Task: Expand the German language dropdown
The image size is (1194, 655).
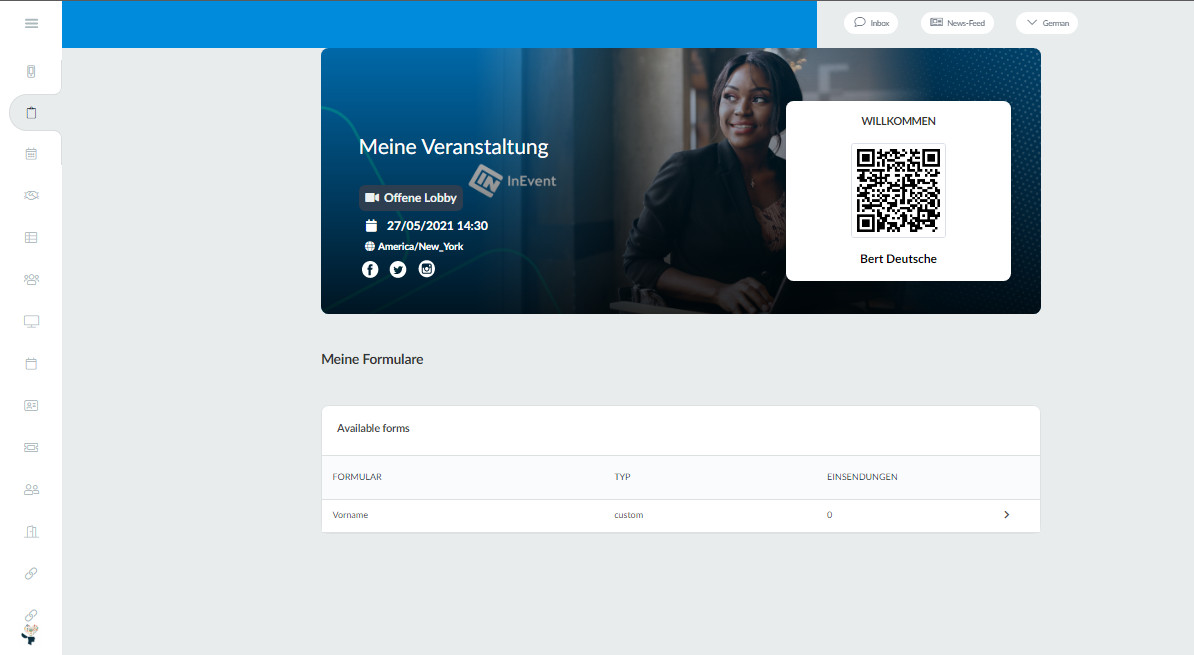Action: click(1047, 23)
